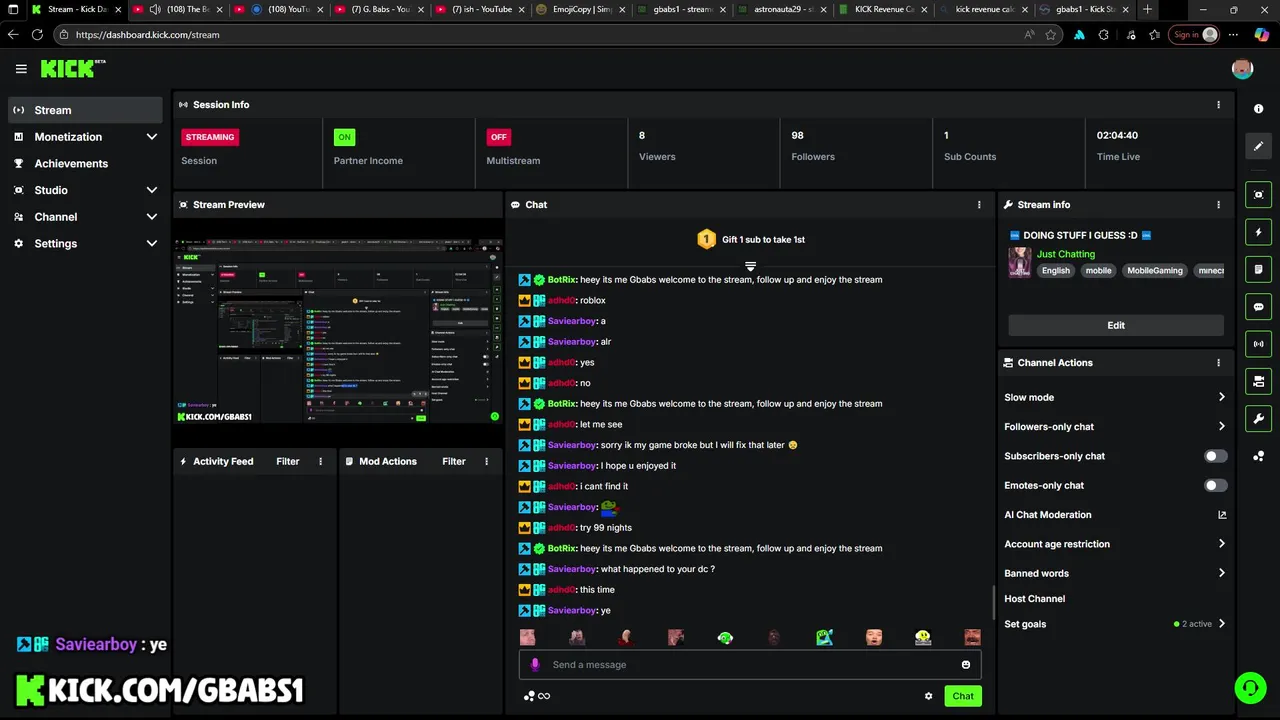1280x720 pixels.
Task: Expand Set goals chevron
Action: [x=1221, y=624]
